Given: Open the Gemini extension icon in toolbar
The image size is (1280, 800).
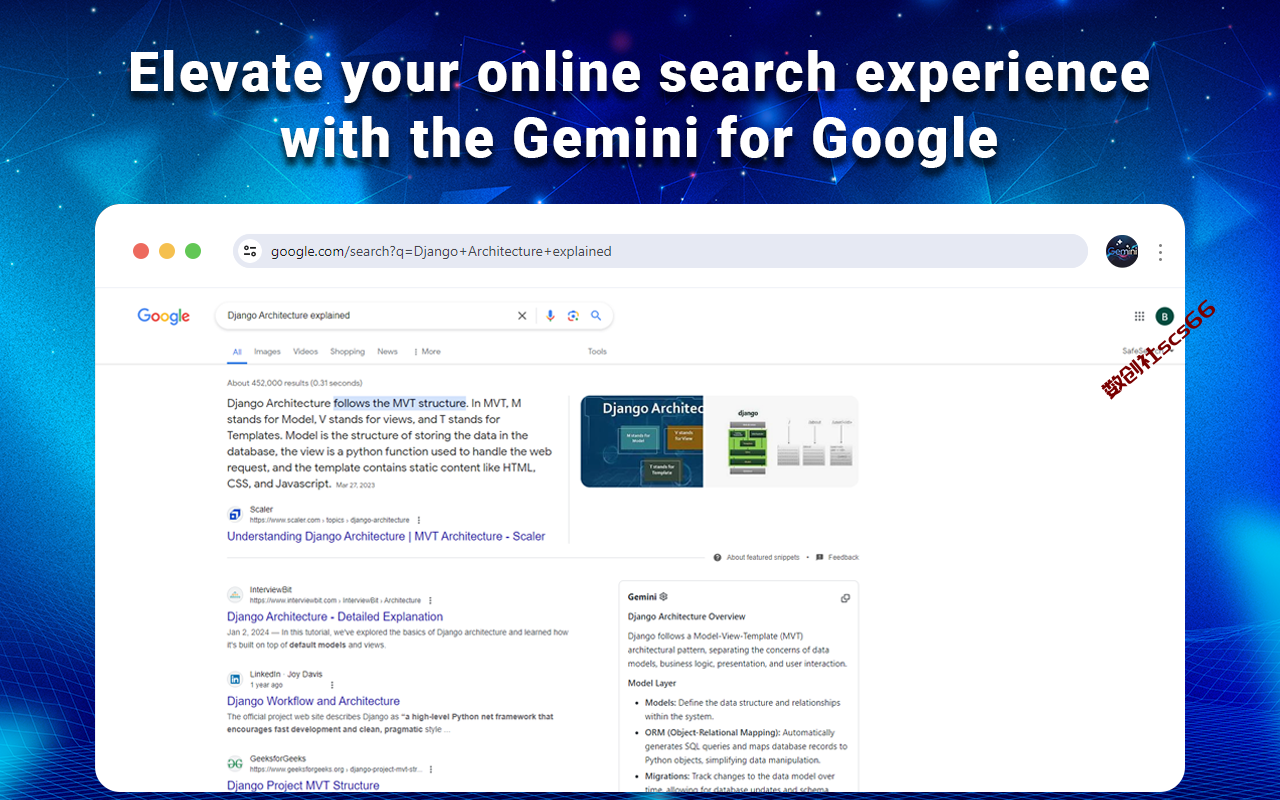Looking at the screenshot, I should pos(1122,251).
